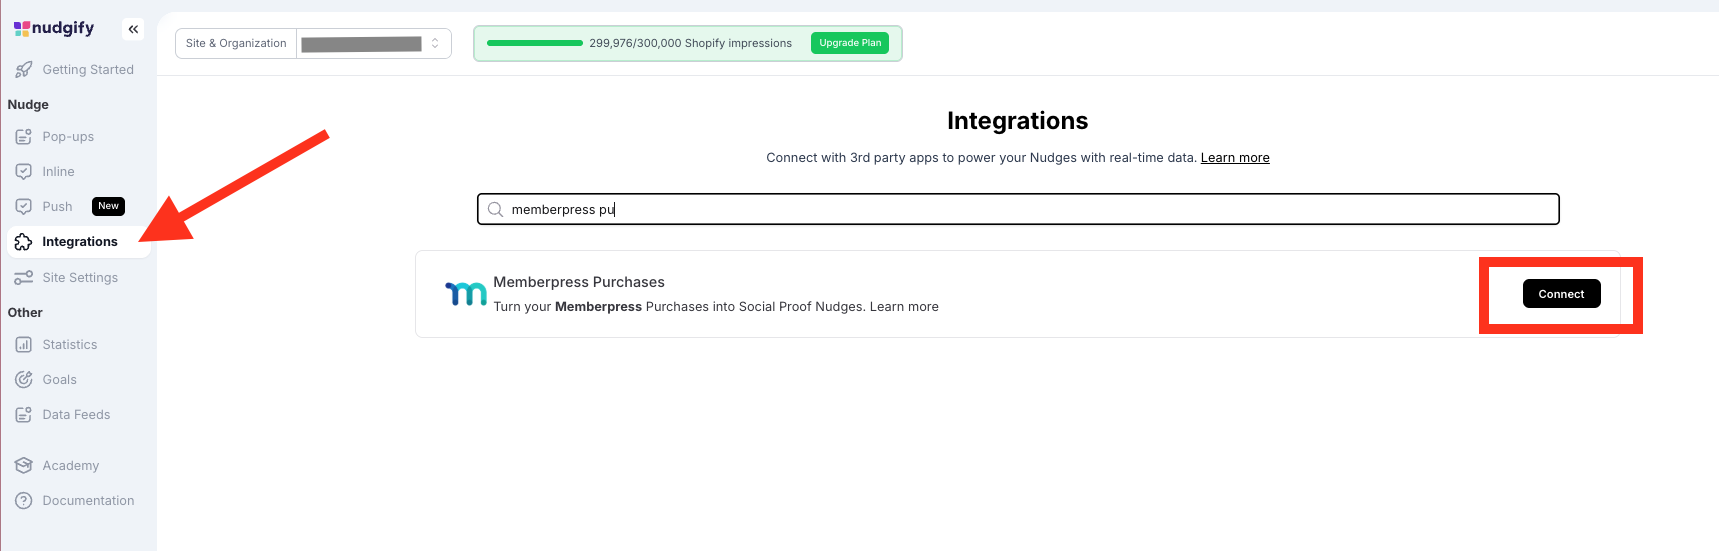Click the Academy graduation cap icon
The image size is (1719, 551).
click(24, 466)
